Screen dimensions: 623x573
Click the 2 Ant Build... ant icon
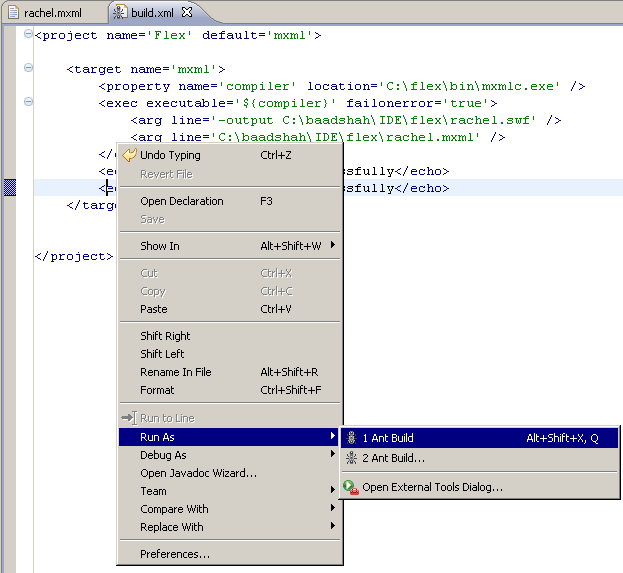pos(351,458)
